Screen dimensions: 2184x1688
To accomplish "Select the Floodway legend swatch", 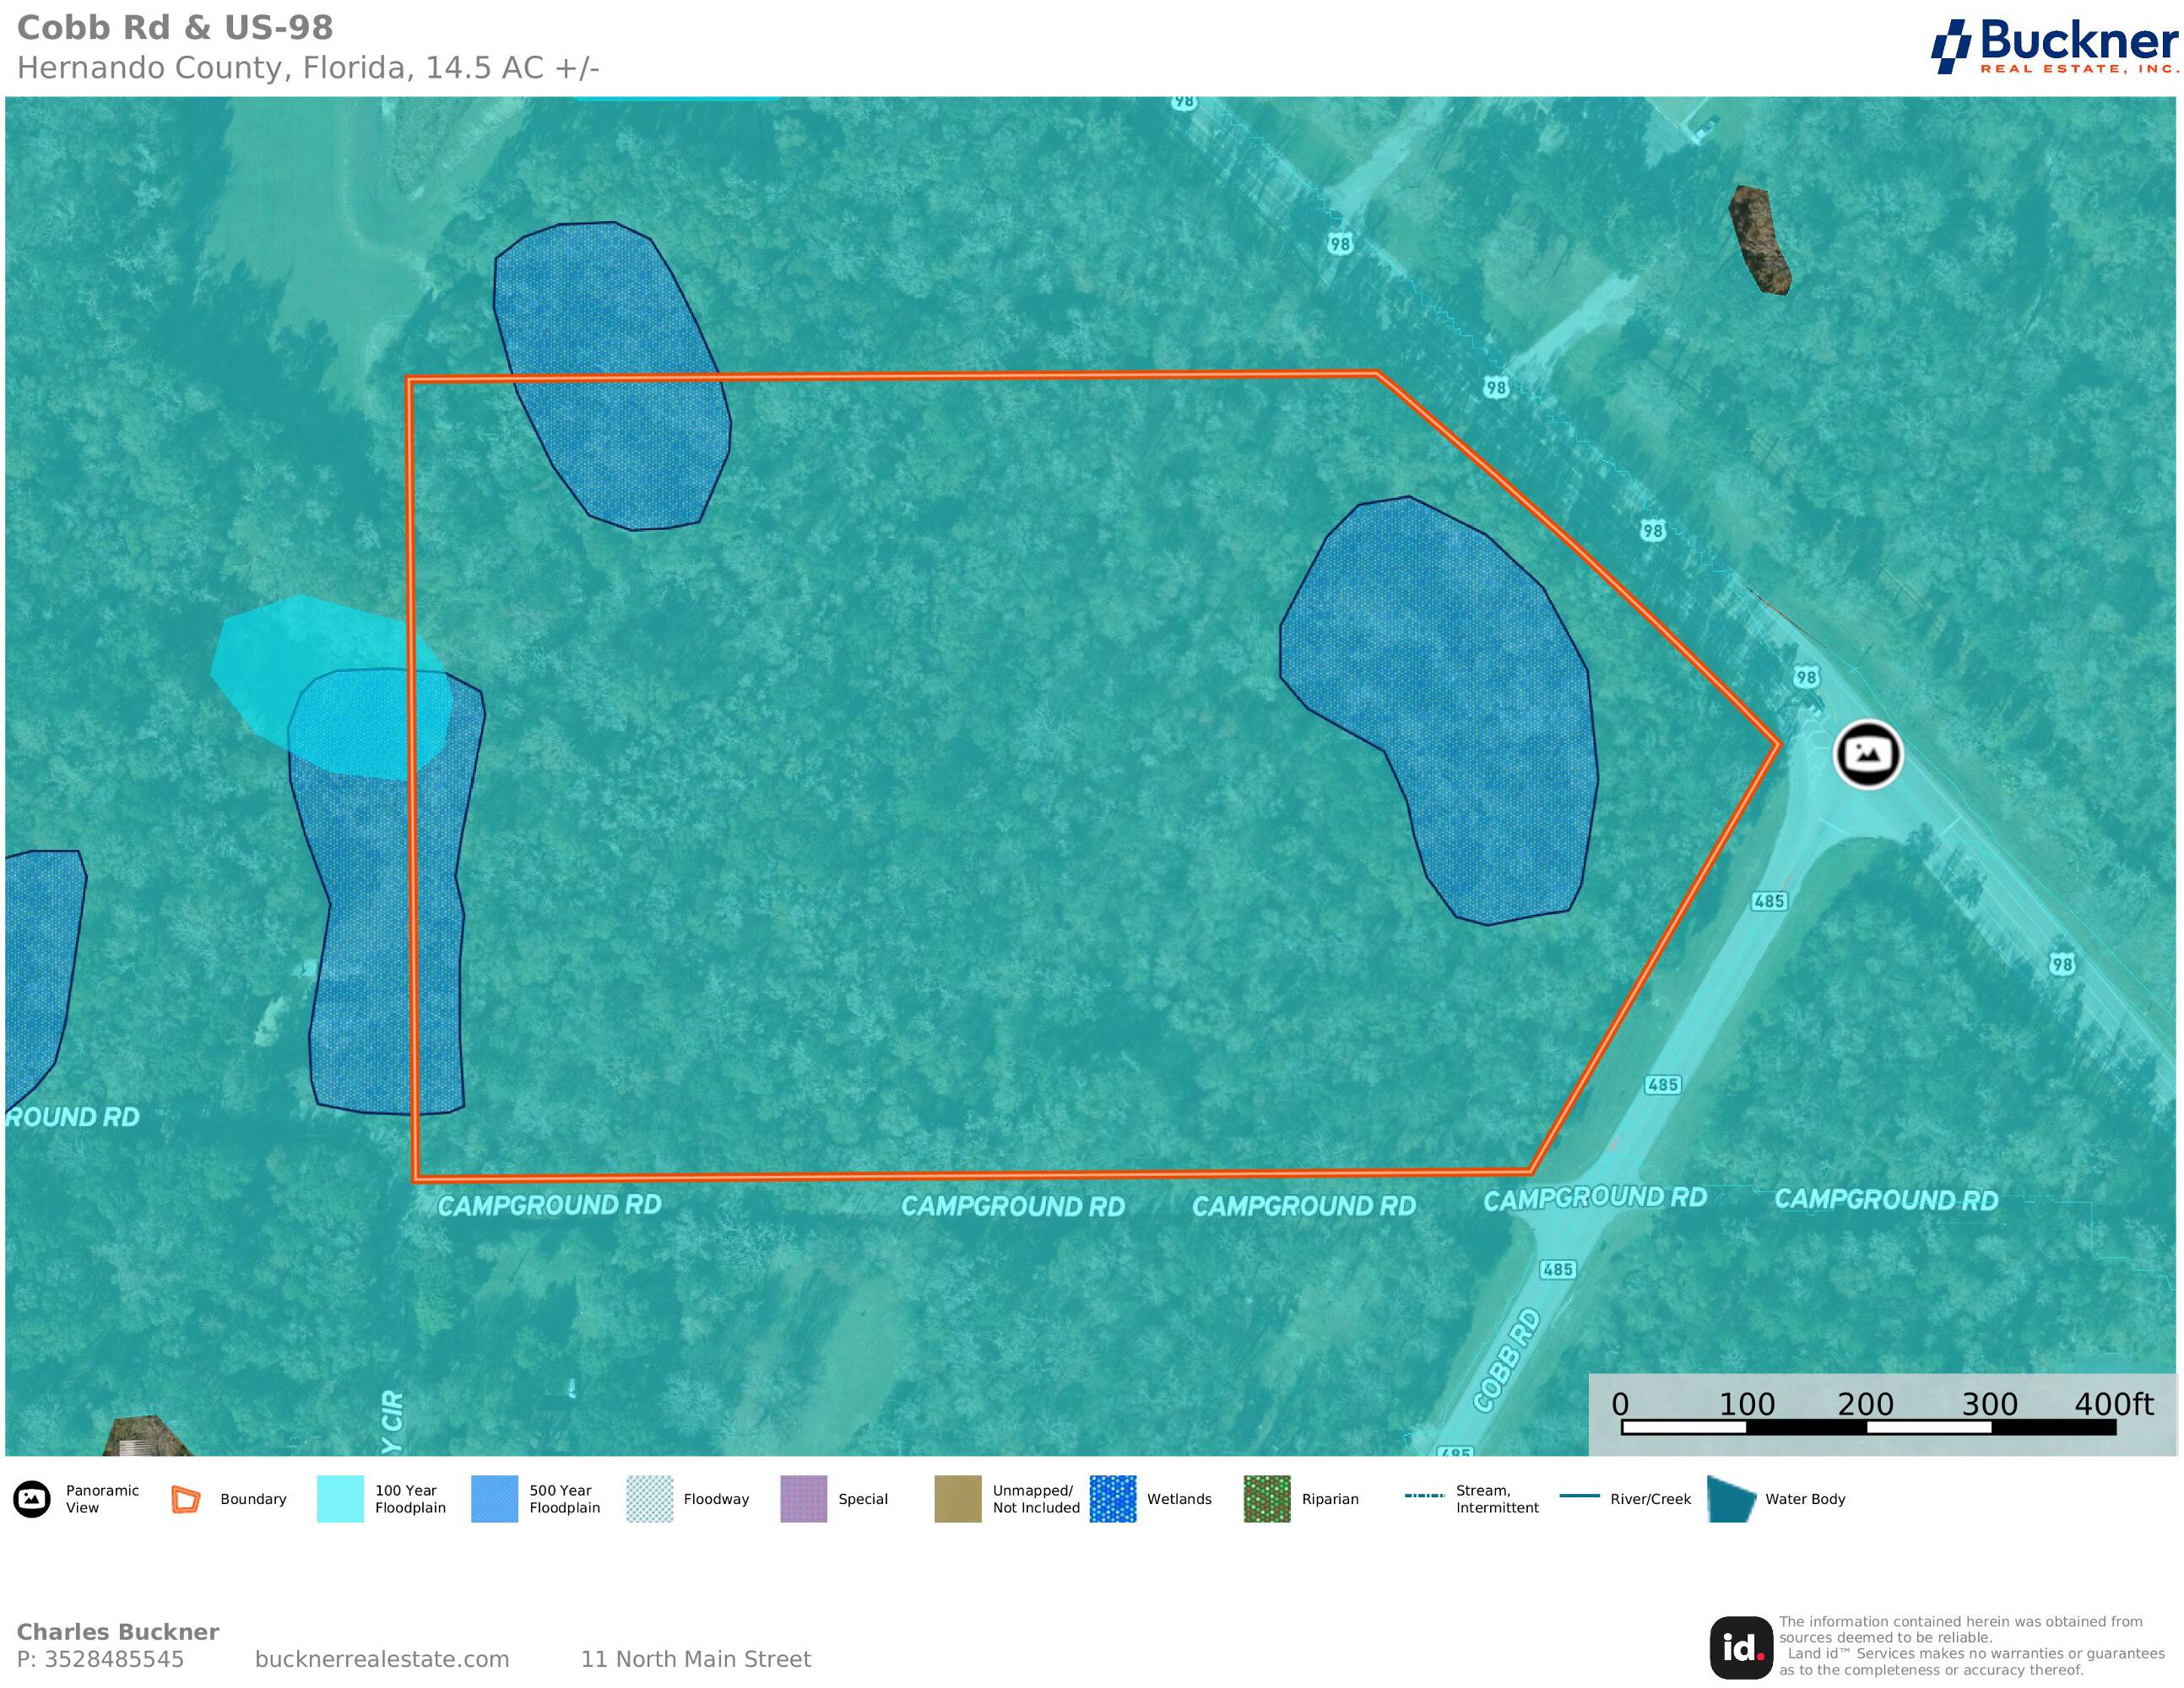I will 649,1499.
